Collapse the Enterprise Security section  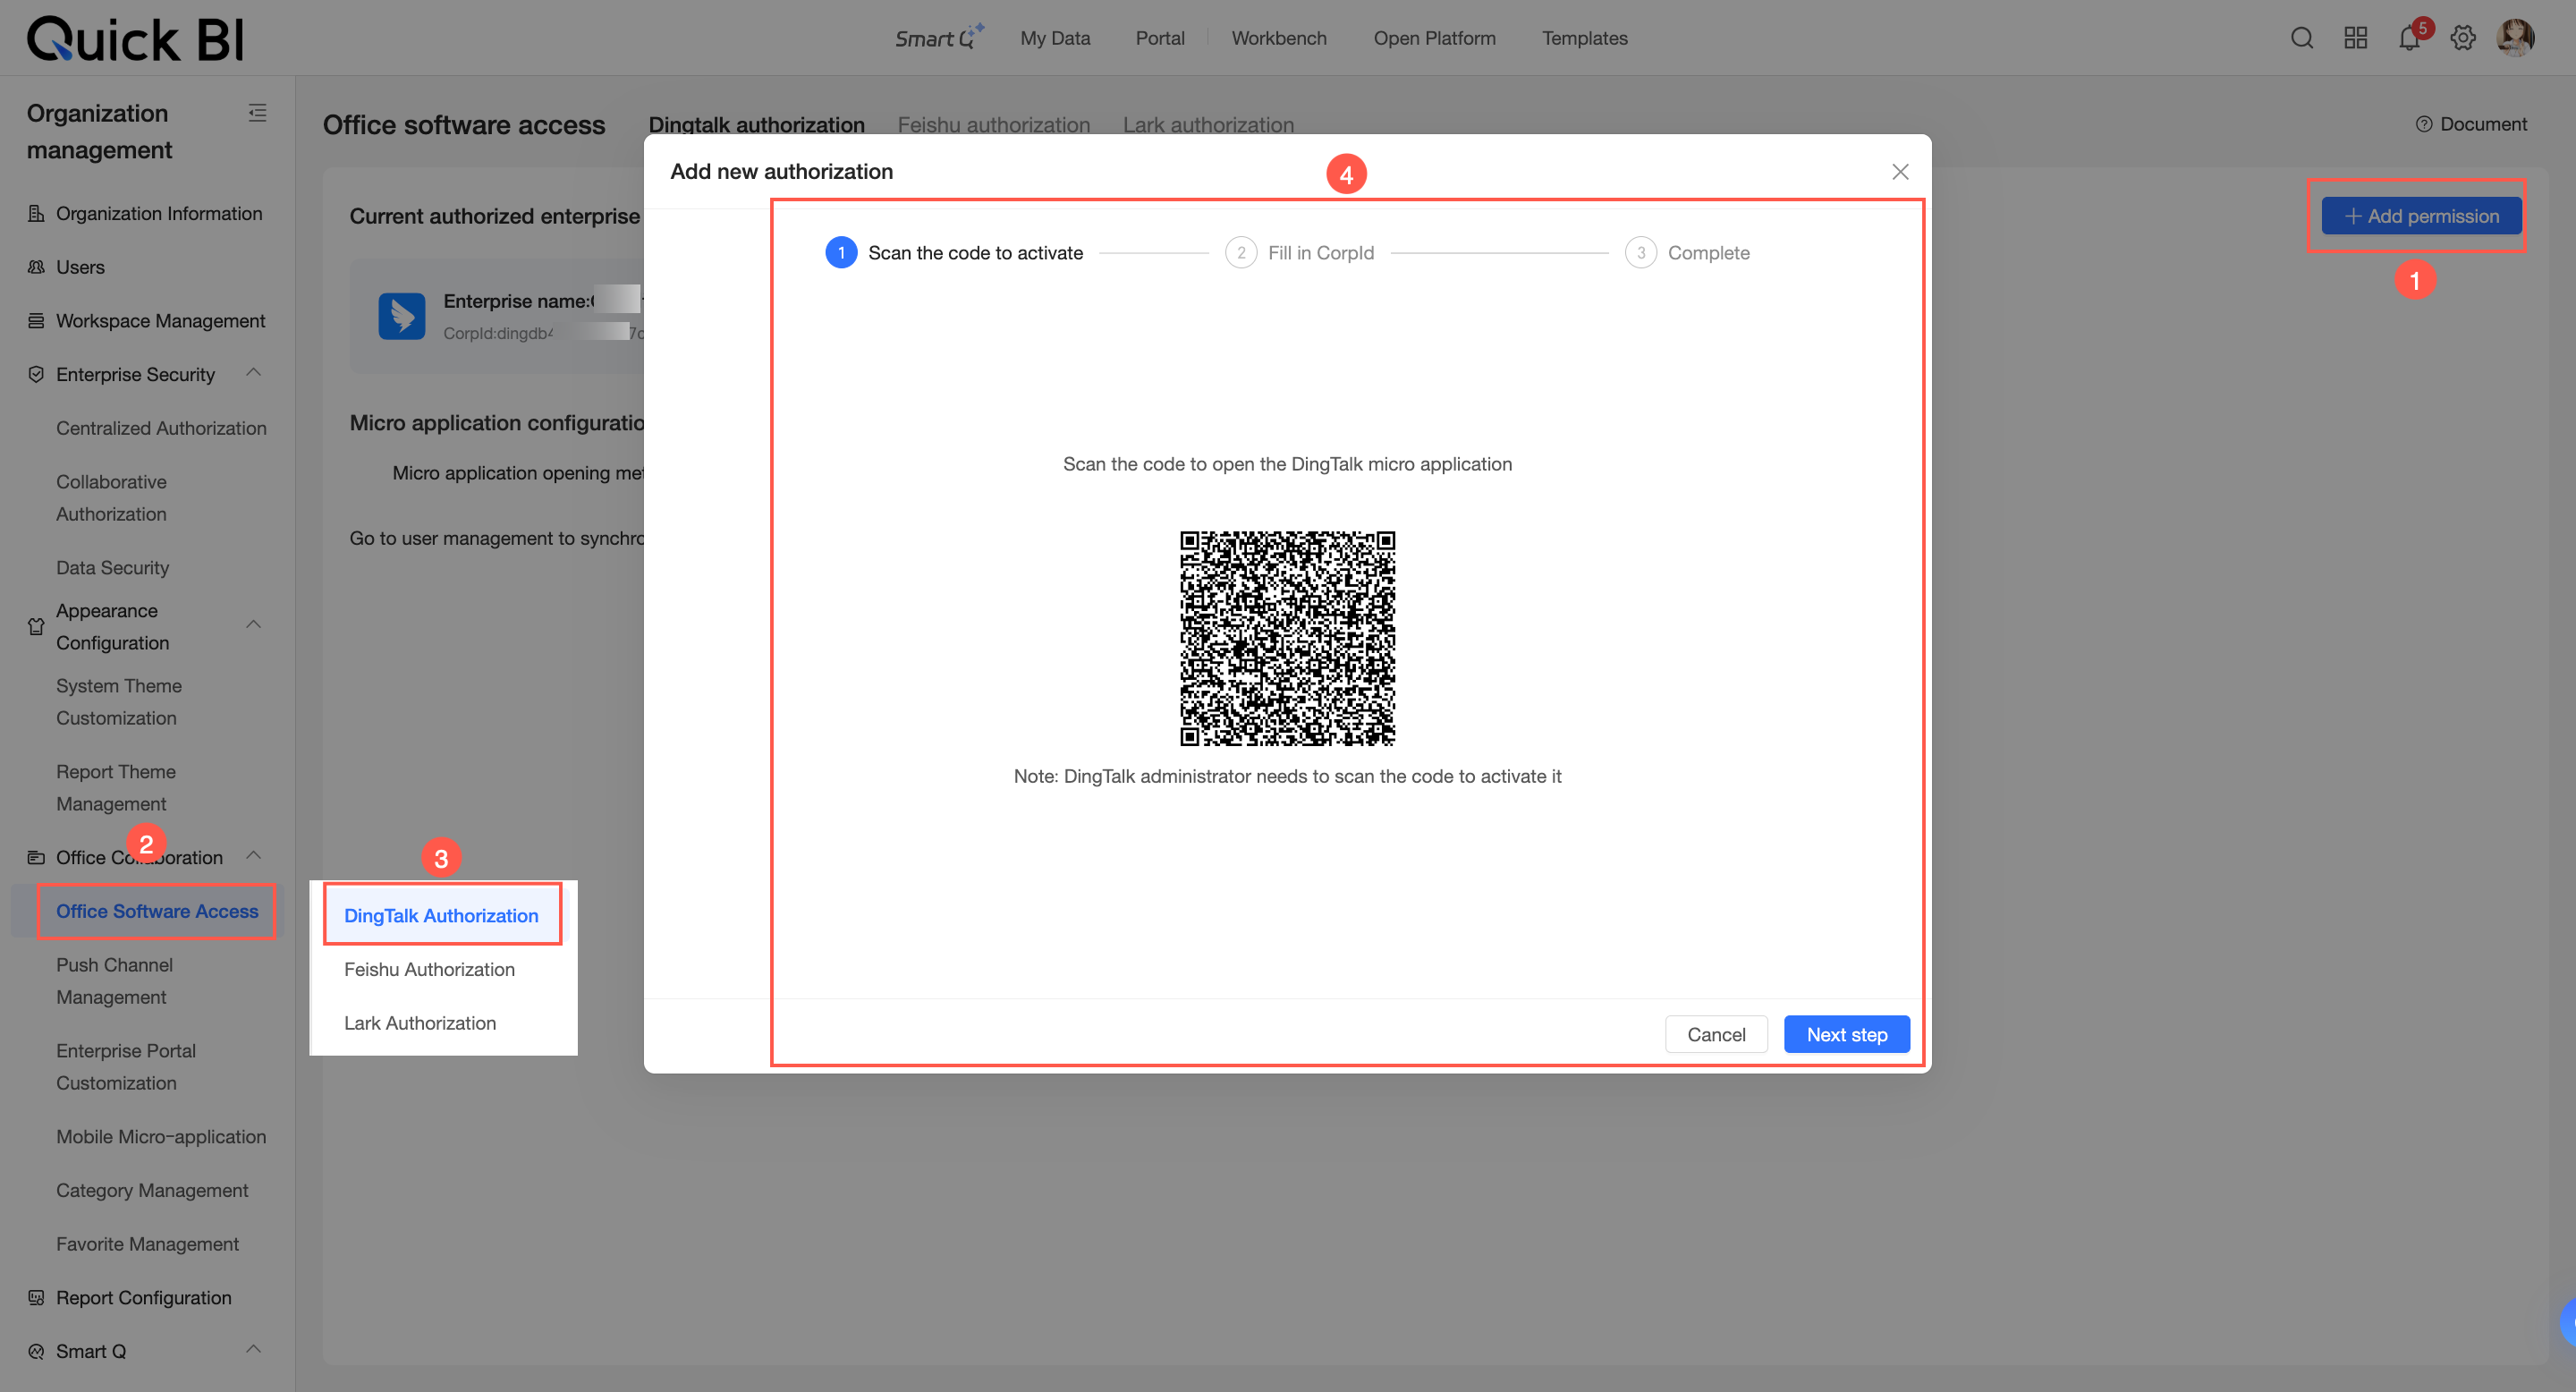click(x=254, y=373)
